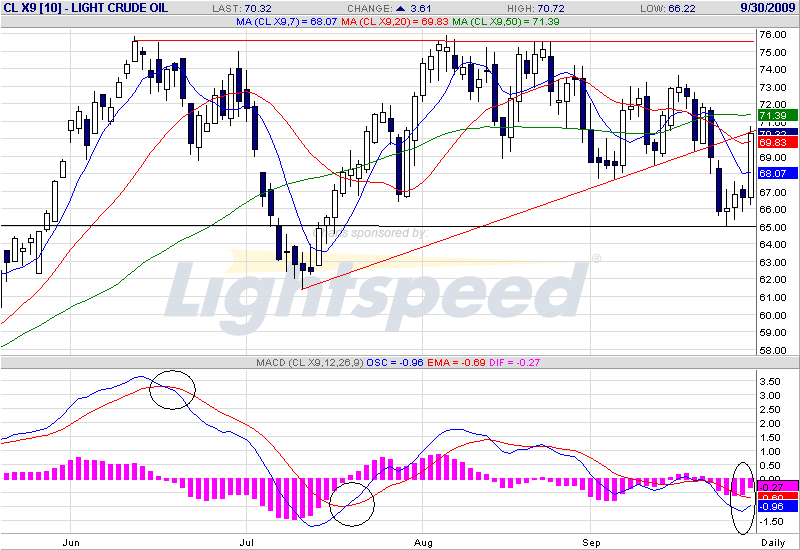Click the 3.50 MACD axis label
Image resolution: width=800 pixels, height=550 pixels.
[x=770, y=382]
